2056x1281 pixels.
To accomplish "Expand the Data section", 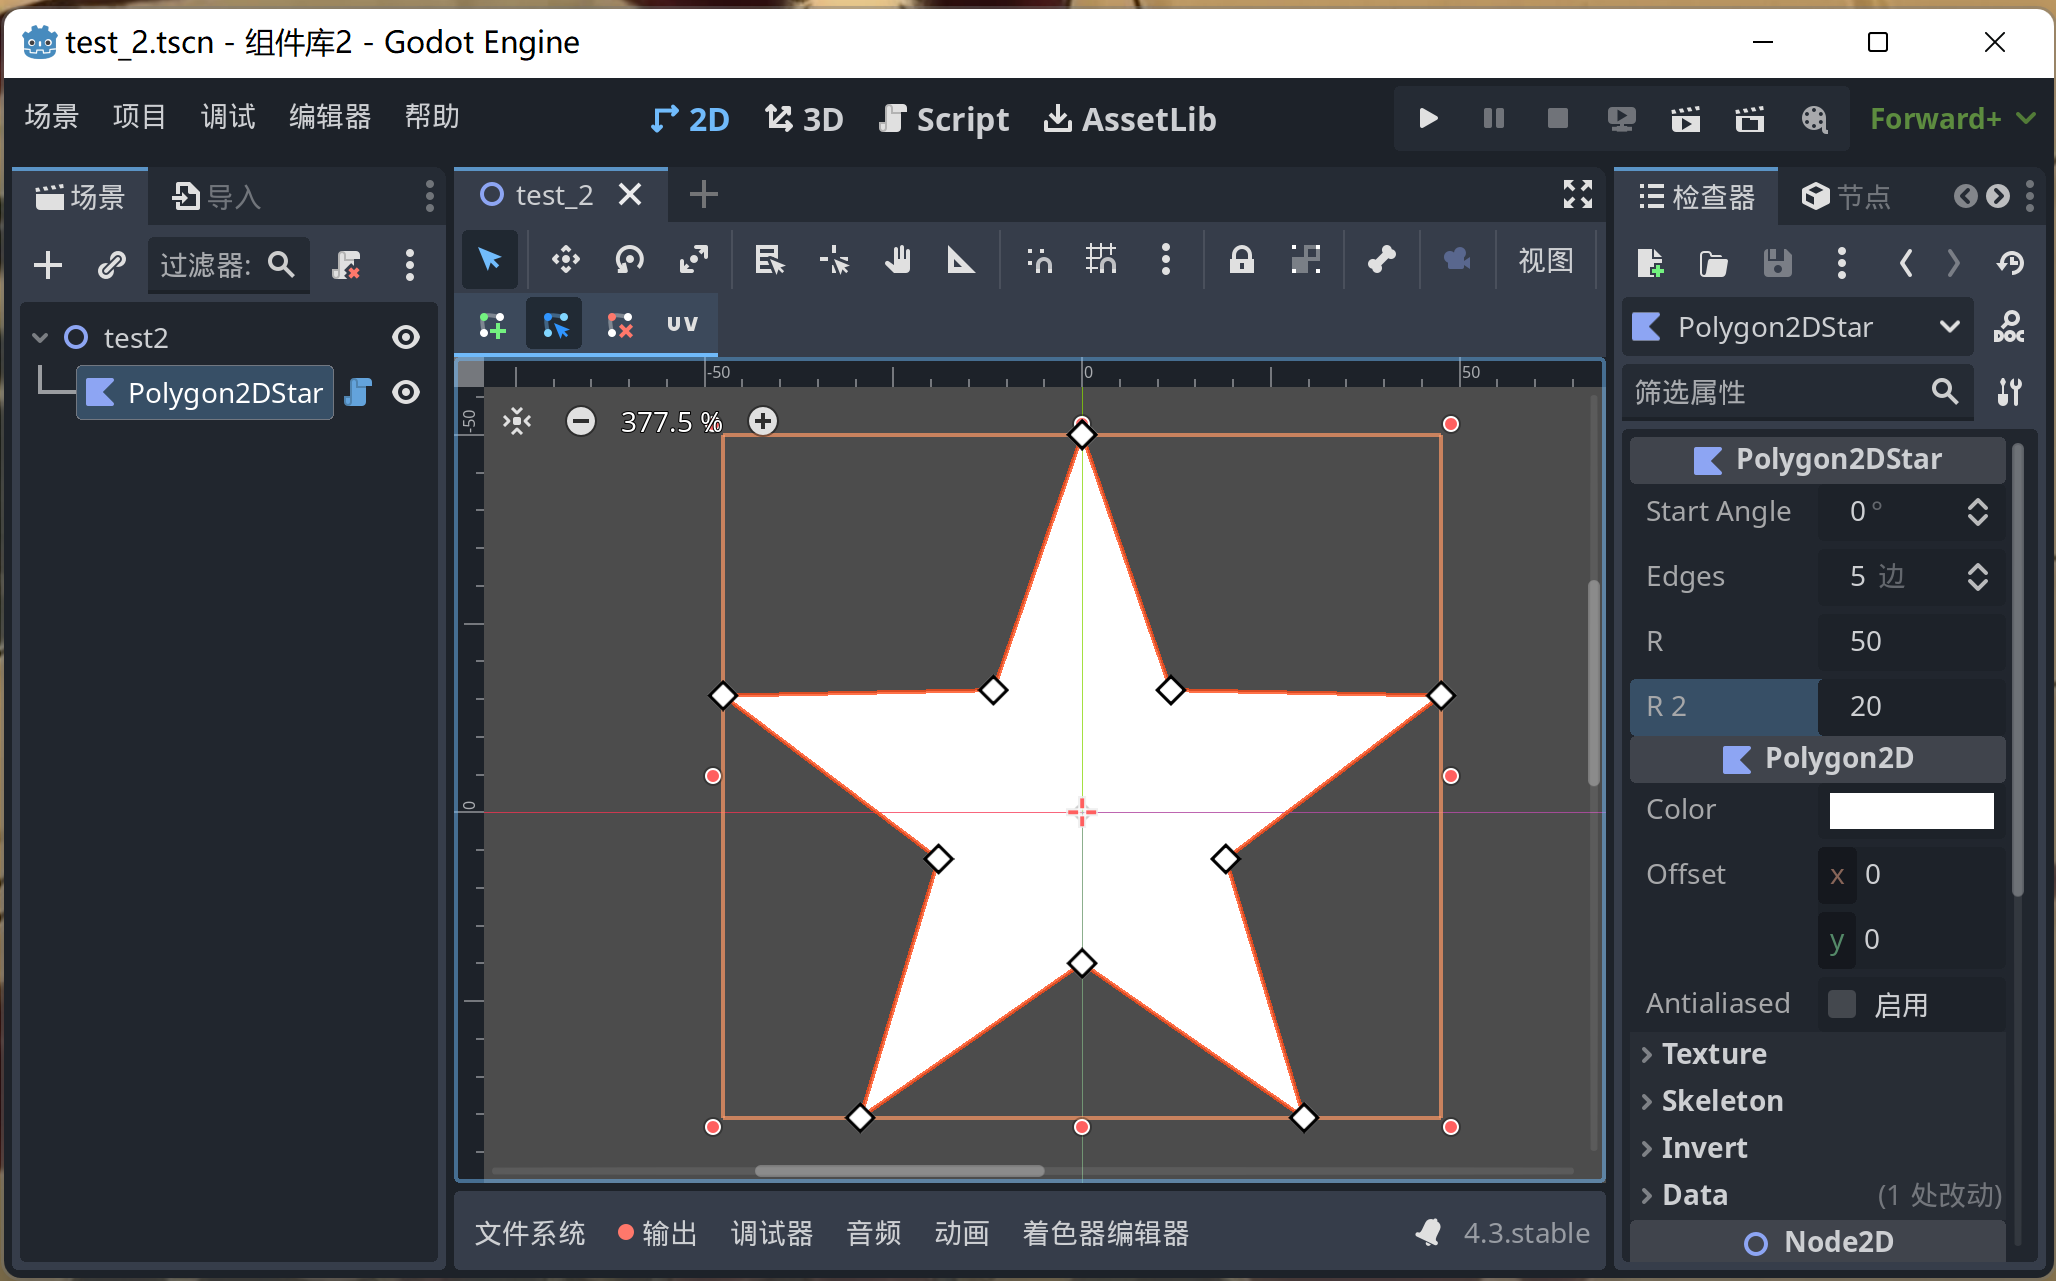I will coord(1816,1195).
